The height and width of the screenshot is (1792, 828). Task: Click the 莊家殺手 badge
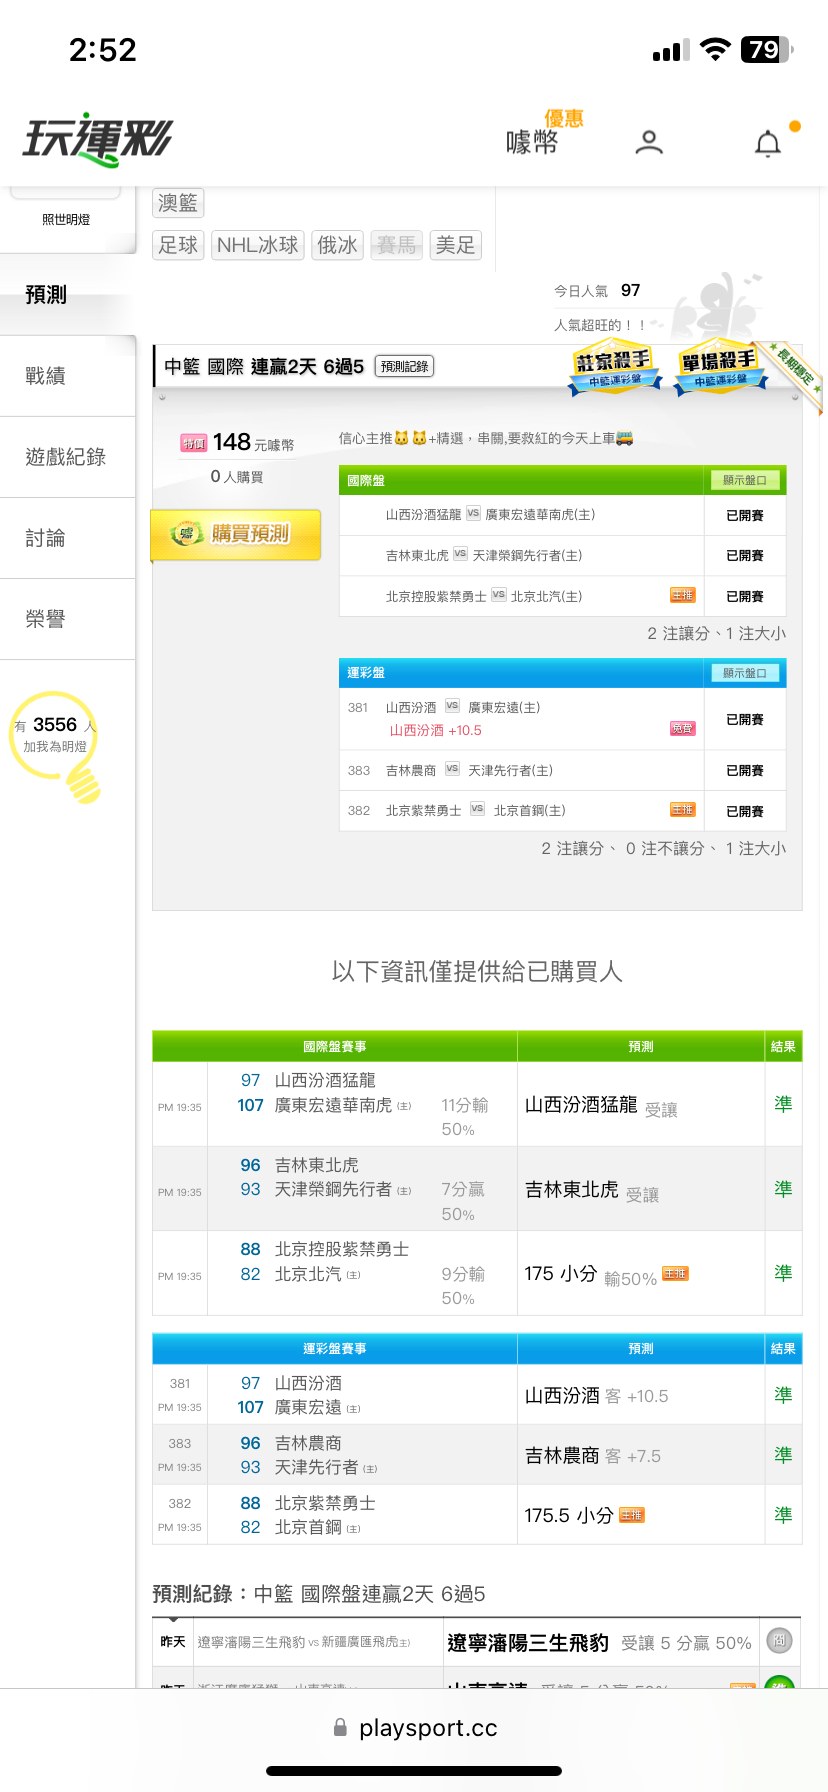coord(615,369)
